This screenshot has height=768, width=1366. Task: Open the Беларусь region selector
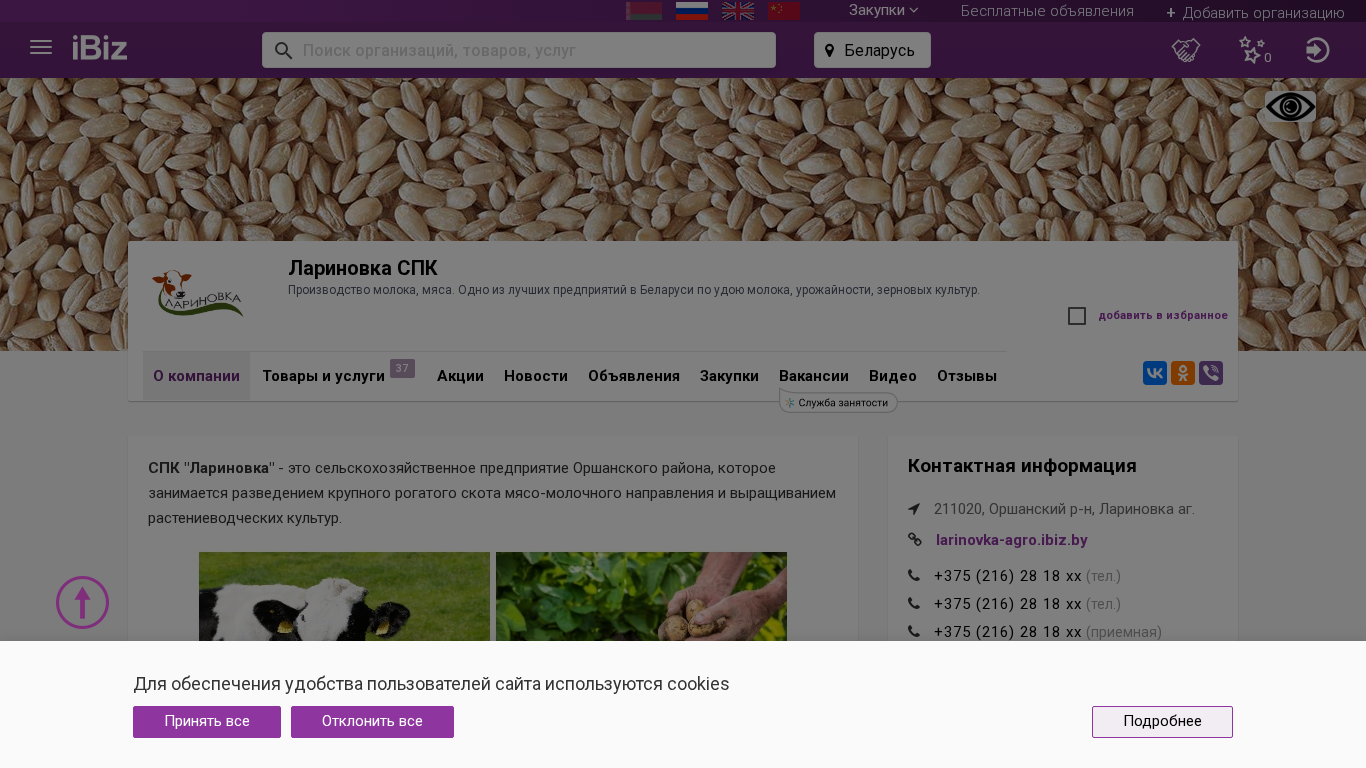tap(872, 50)
